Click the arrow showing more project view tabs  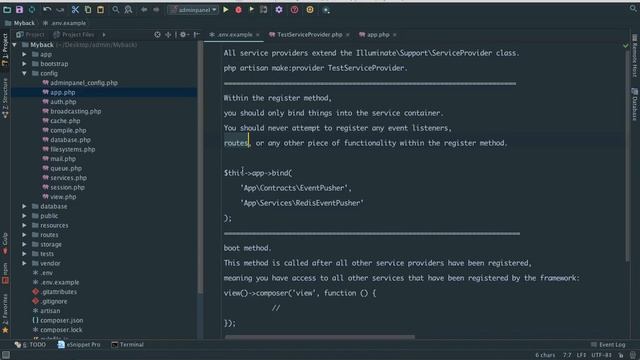pyautogui.click(x=104, y=35)
